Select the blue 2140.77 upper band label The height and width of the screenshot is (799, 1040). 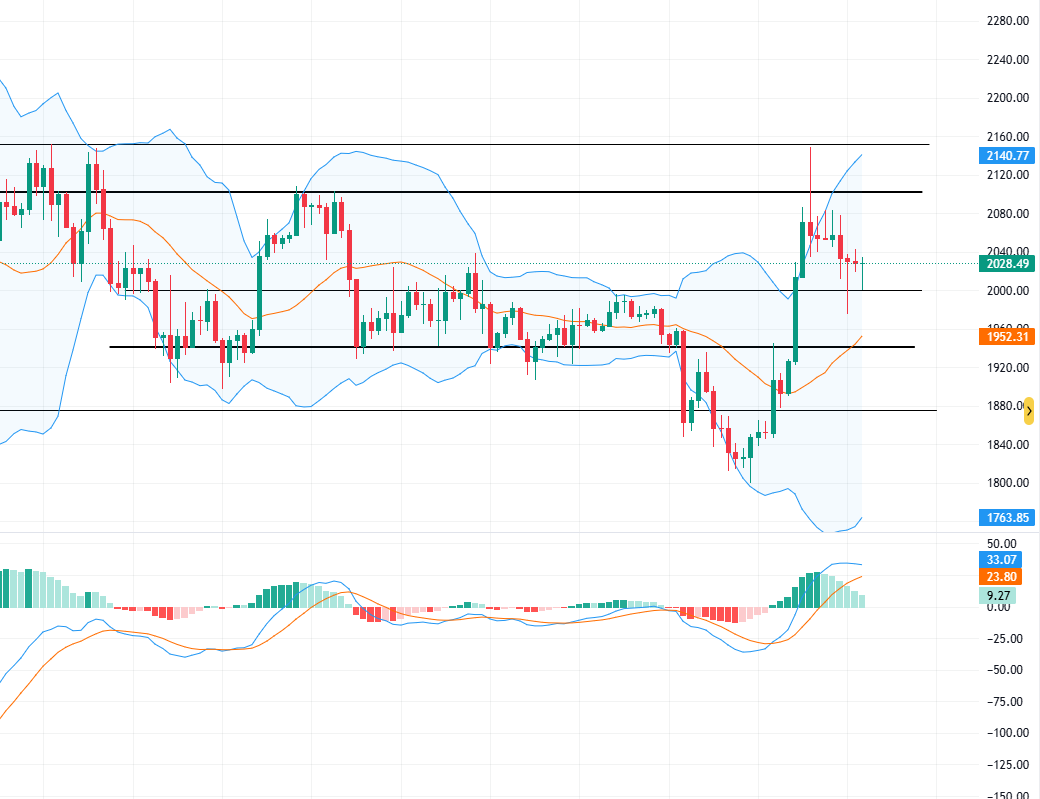pos(1007,155)
